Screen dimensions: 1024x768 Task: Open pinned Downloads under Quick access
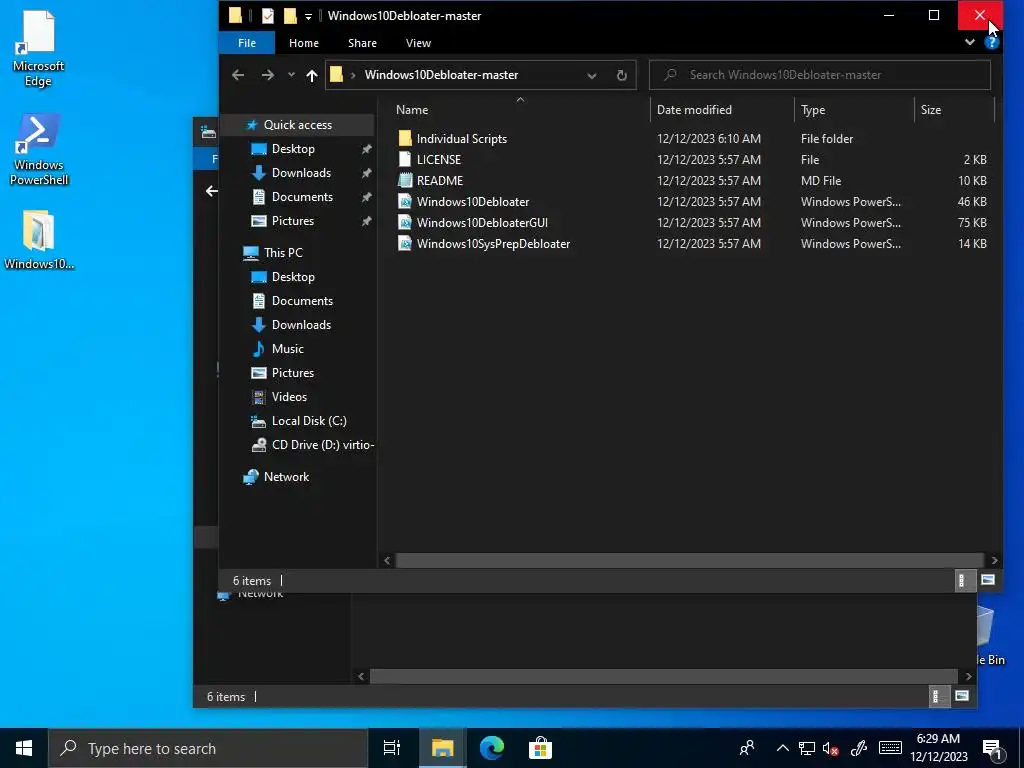tap(301, 172)
